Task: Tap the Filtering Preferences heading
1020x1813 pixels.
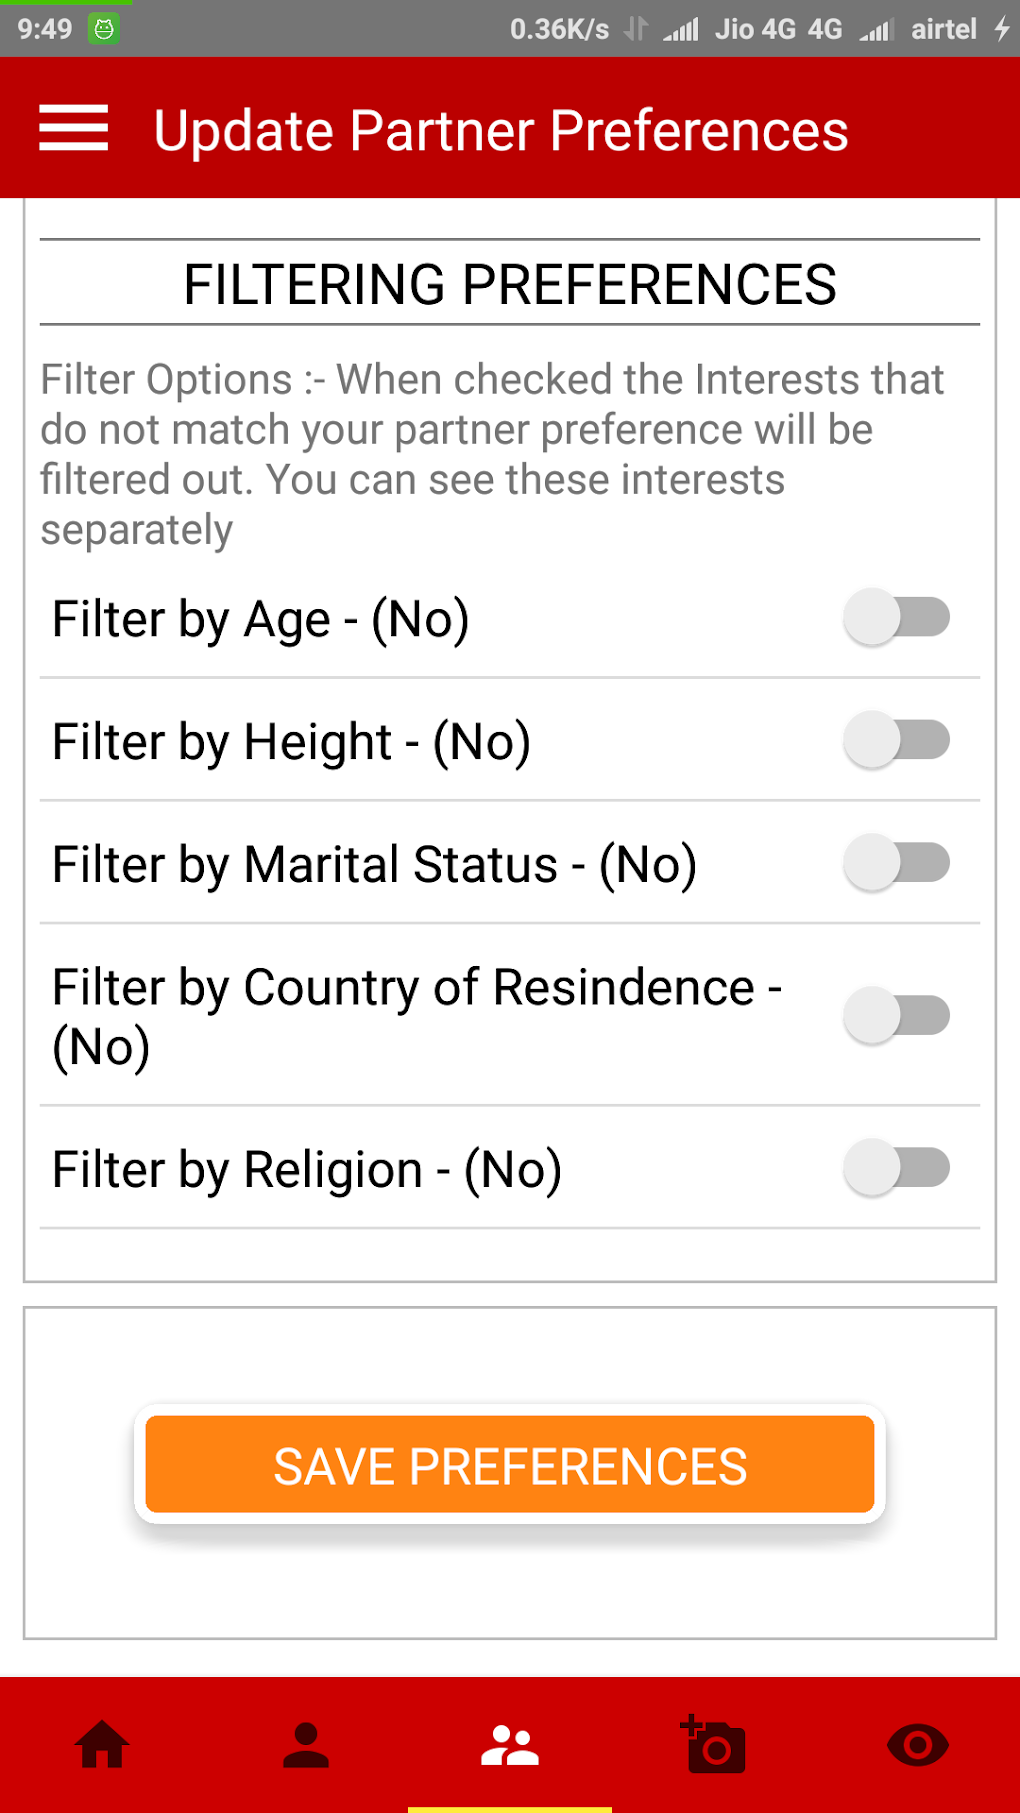Action: (x=510, y=284)
